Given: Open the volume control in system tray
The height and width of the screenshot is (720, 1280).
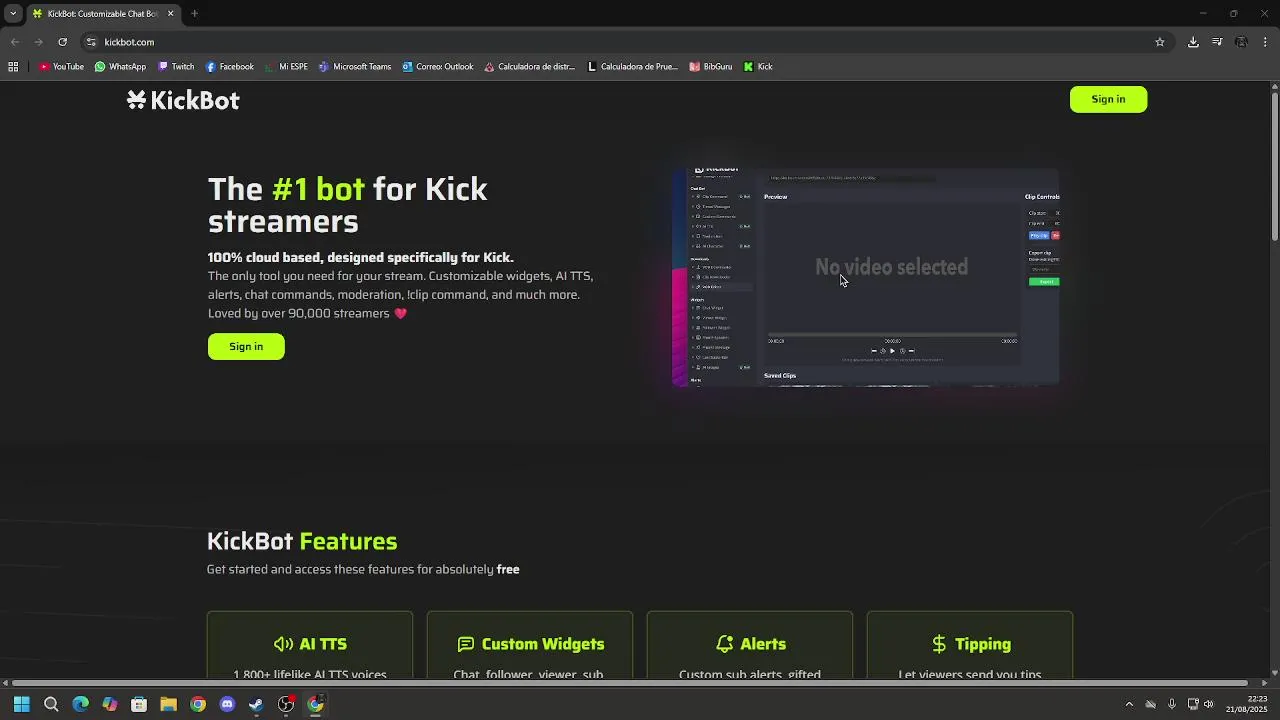Looking at the screenshot, I should pos(1209,704).
